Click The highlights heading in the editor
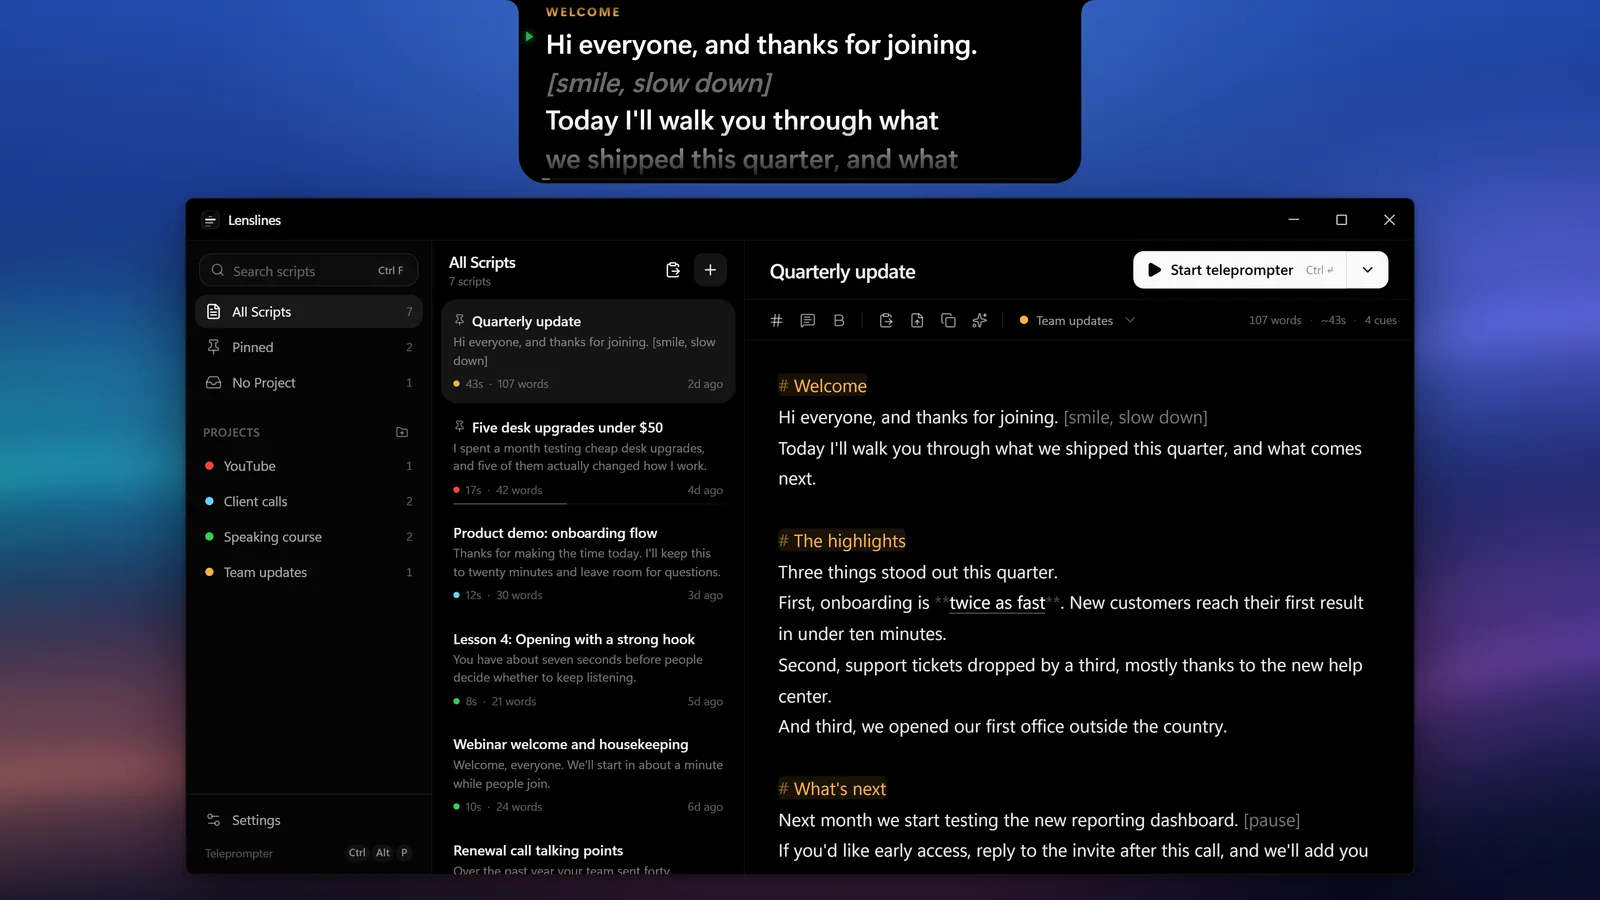The height and width of the screenshot is (900, 1600). [x=842, y=541]
